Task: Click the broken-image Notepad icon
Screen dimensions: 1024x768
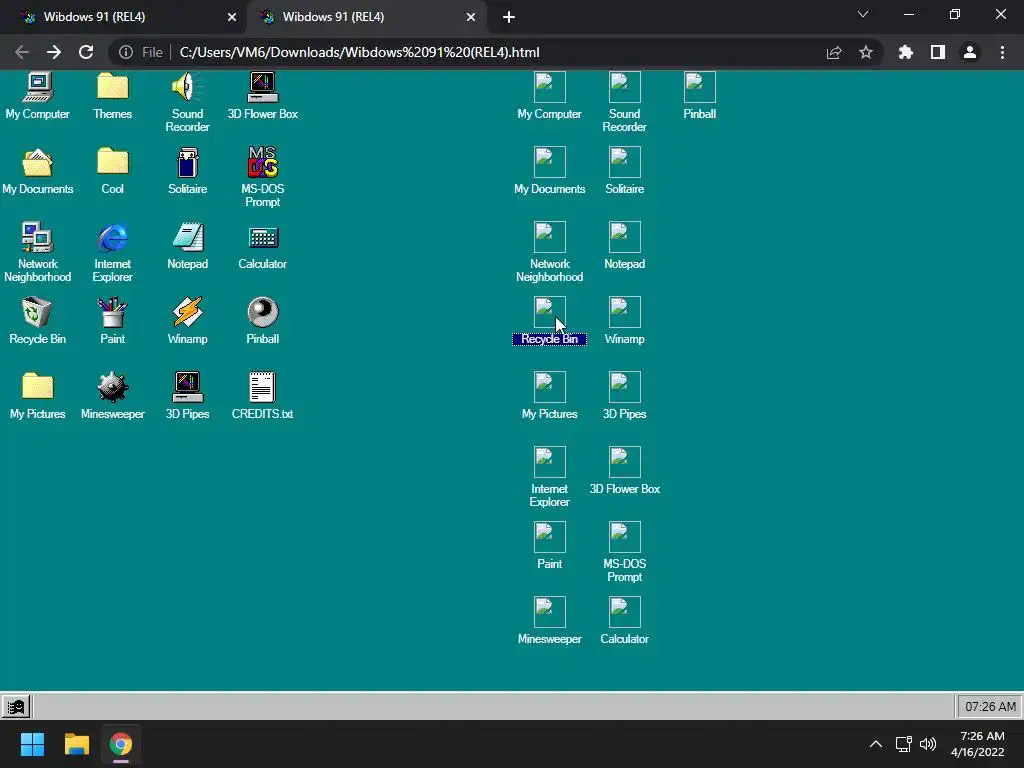Action: [624, 237]
